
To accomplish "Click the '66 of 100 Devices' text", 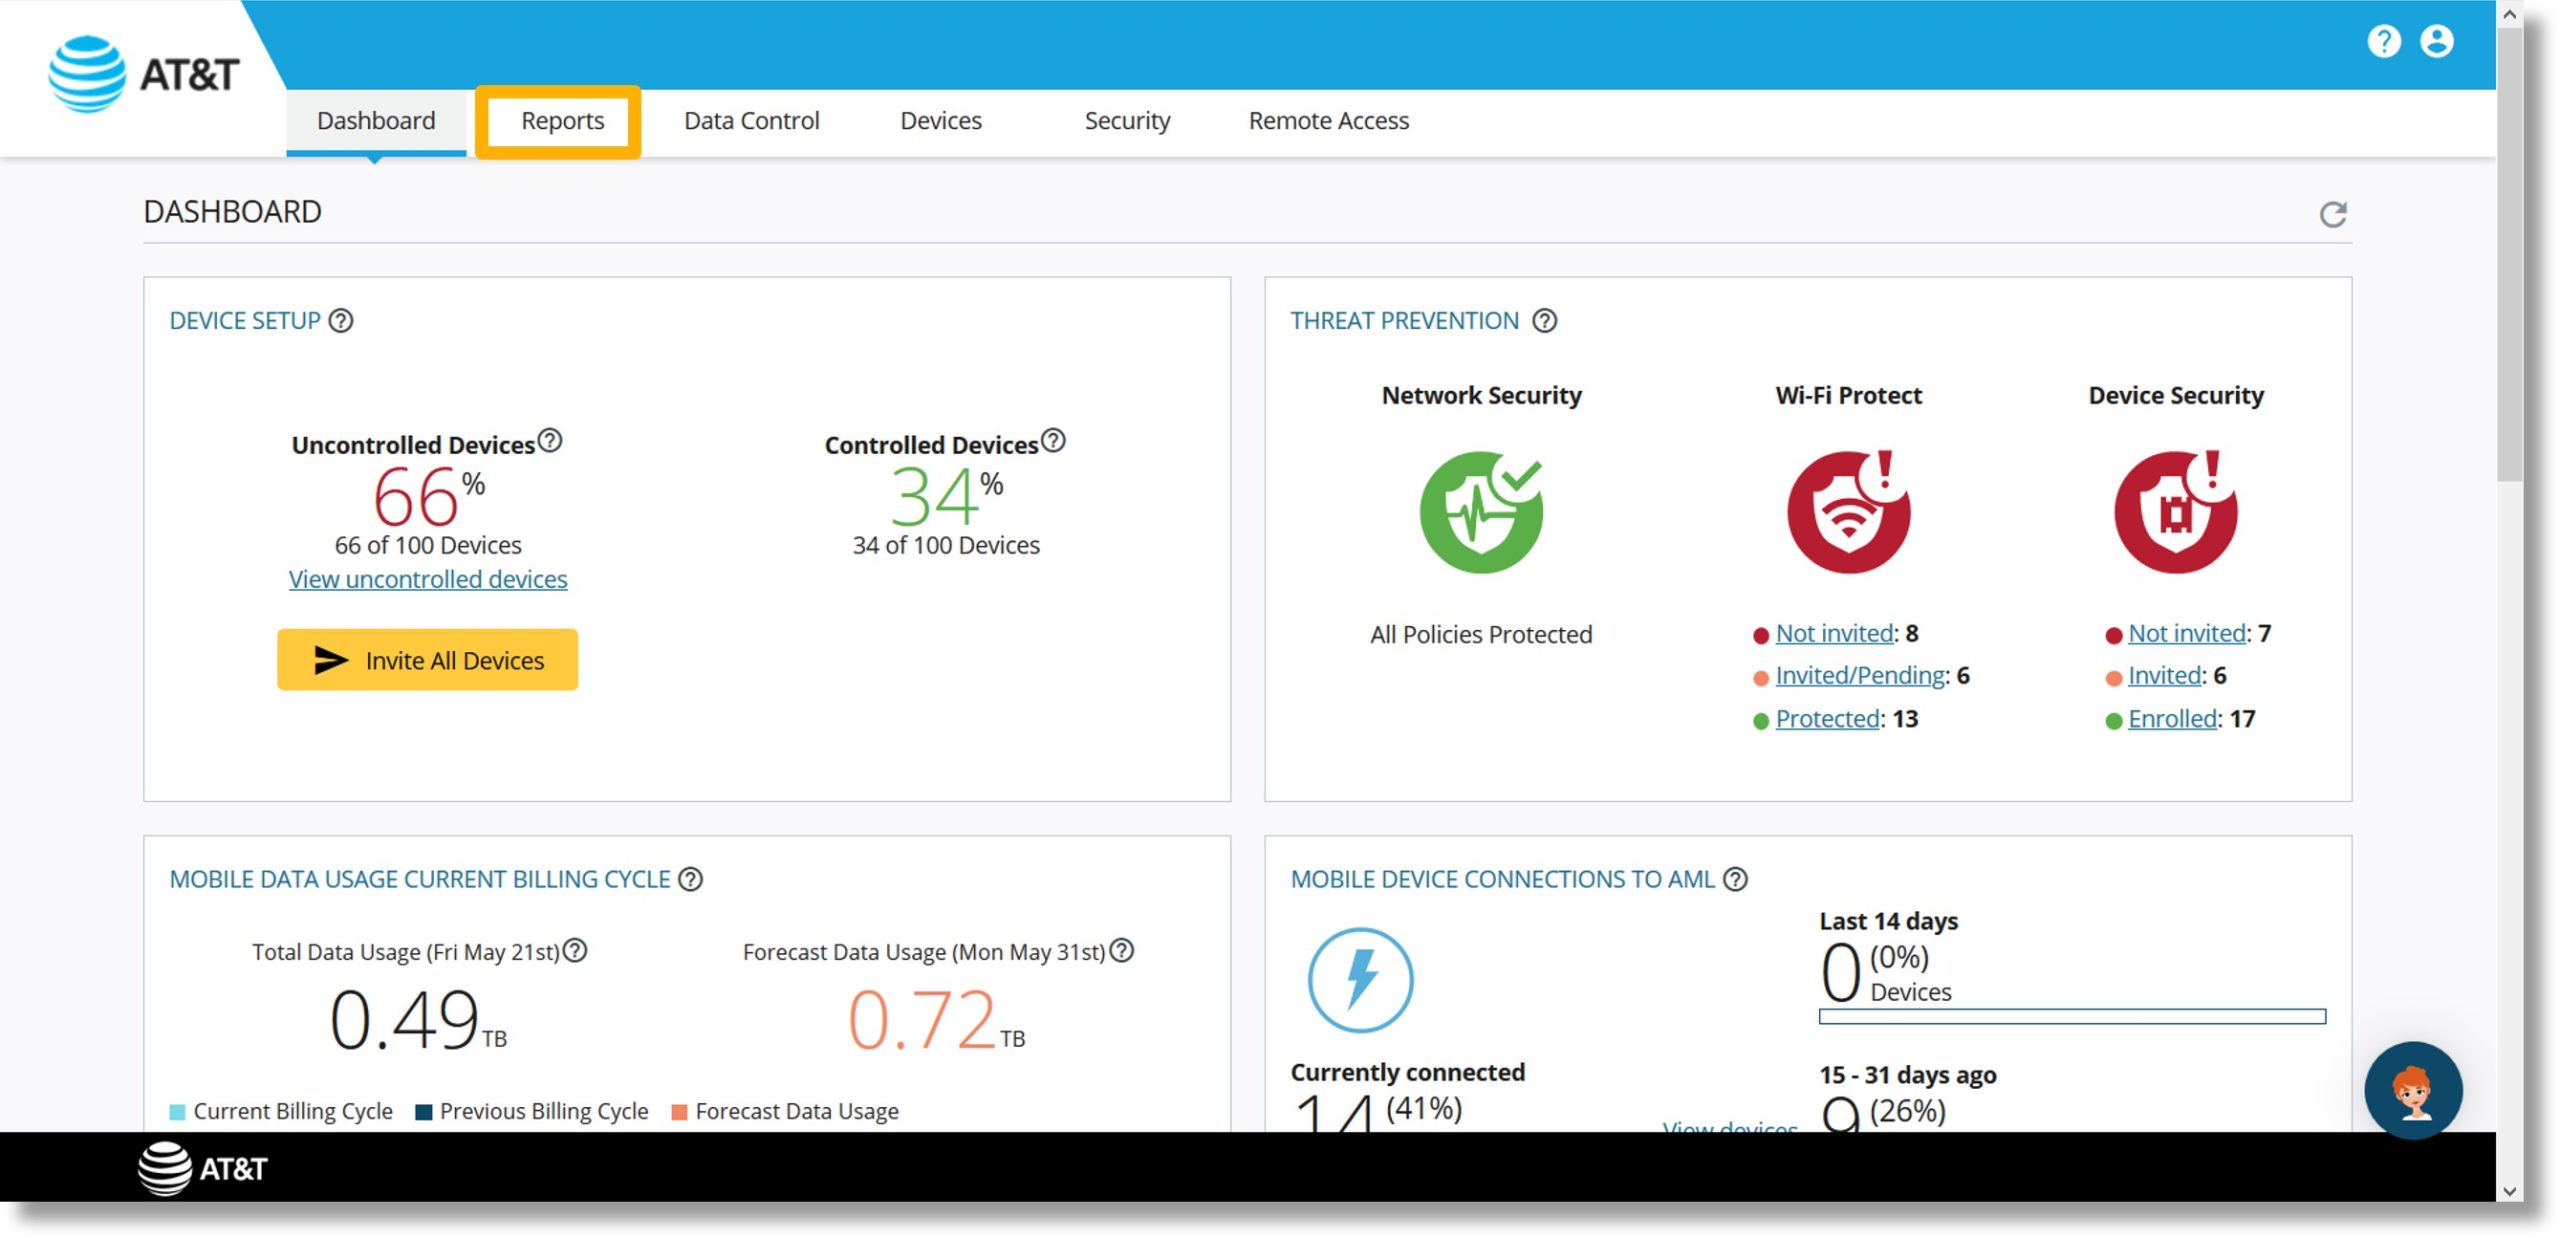I will click(428, 545).
